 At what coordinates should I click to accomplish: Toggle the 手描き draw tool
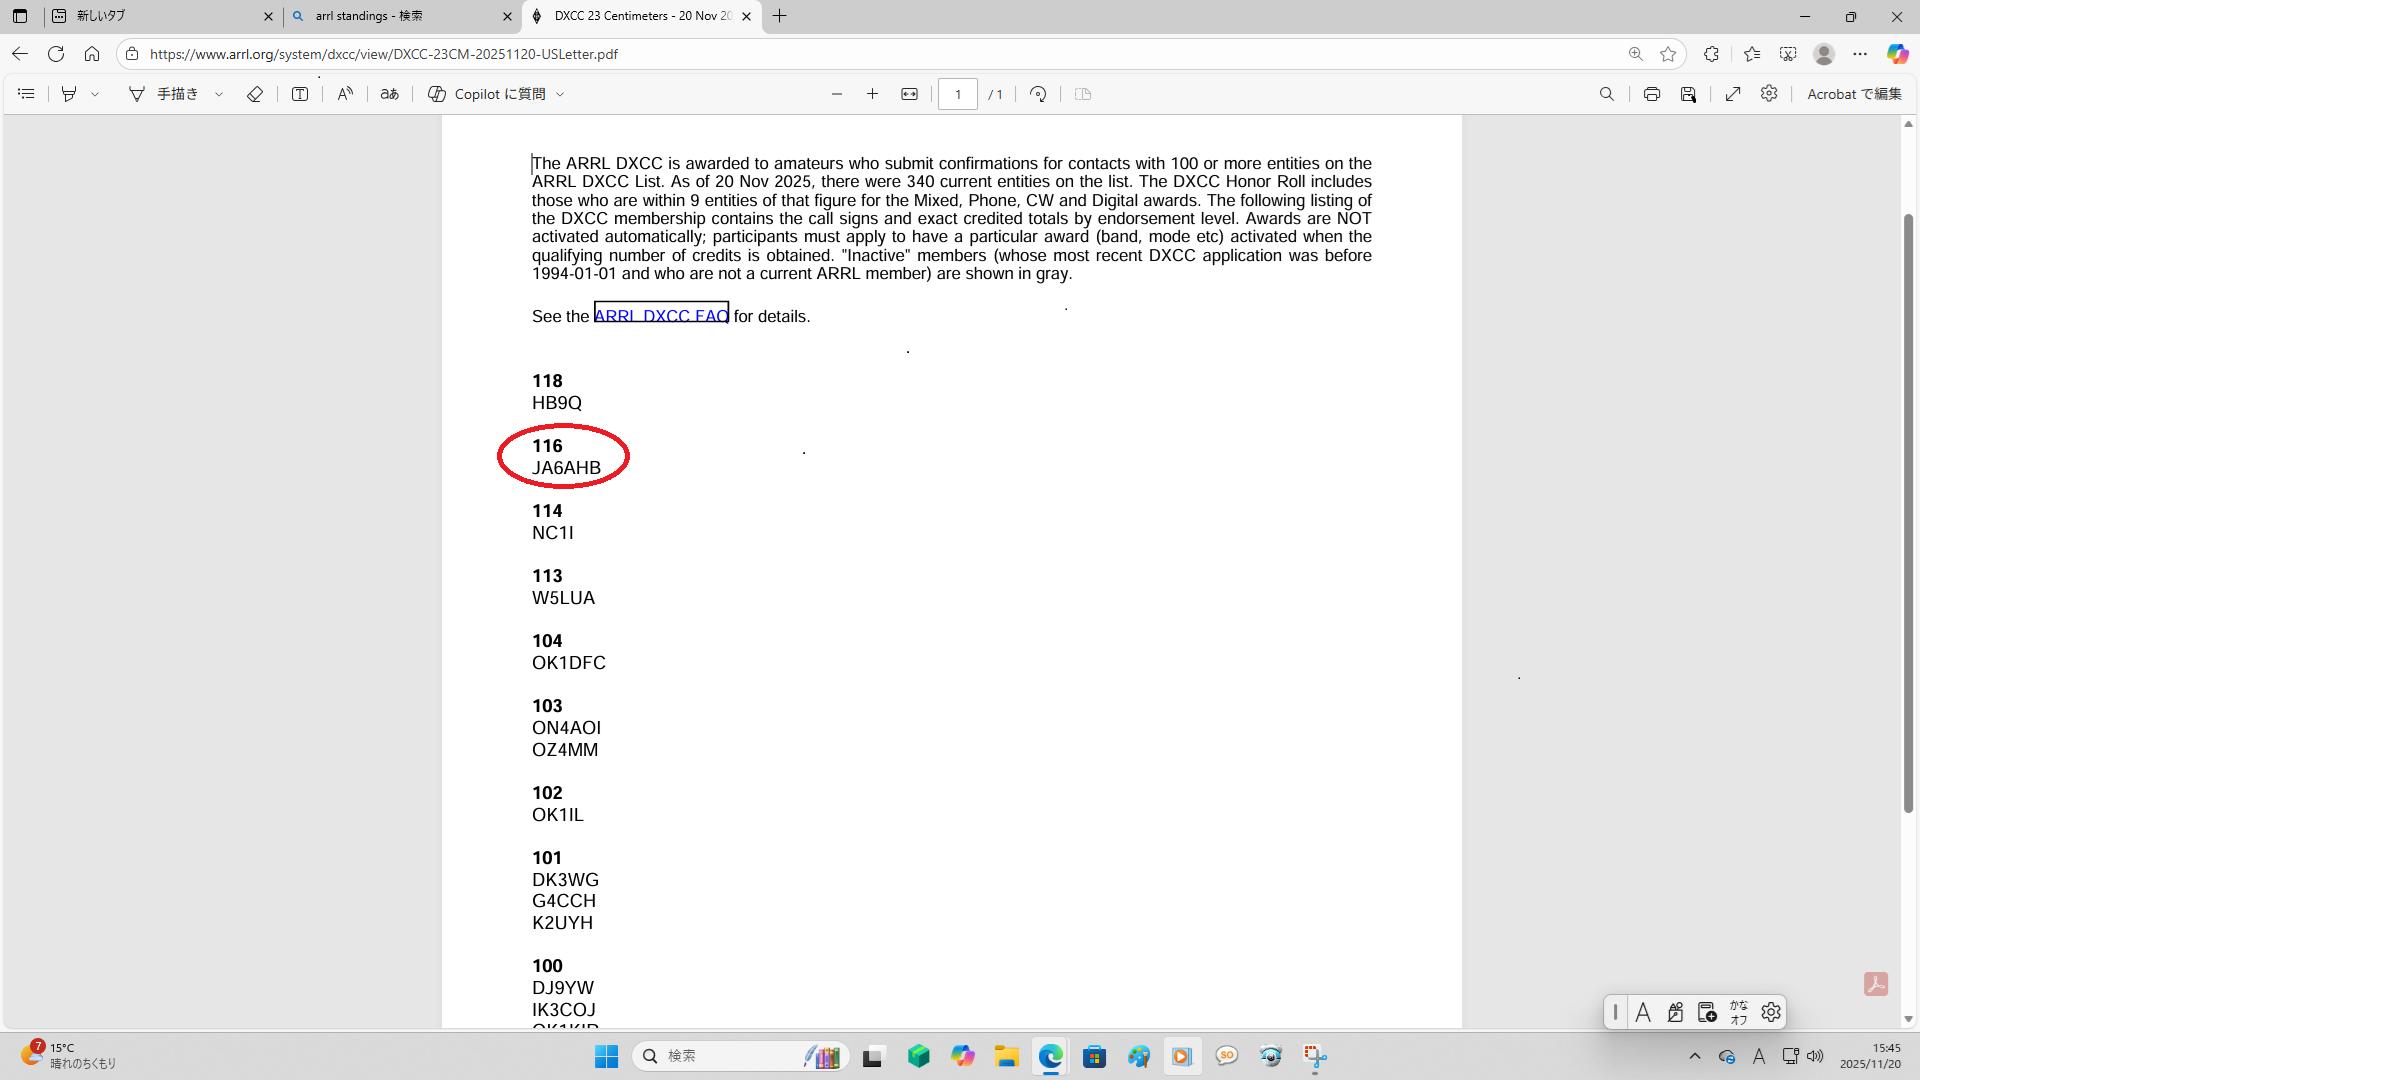[164, 94]
